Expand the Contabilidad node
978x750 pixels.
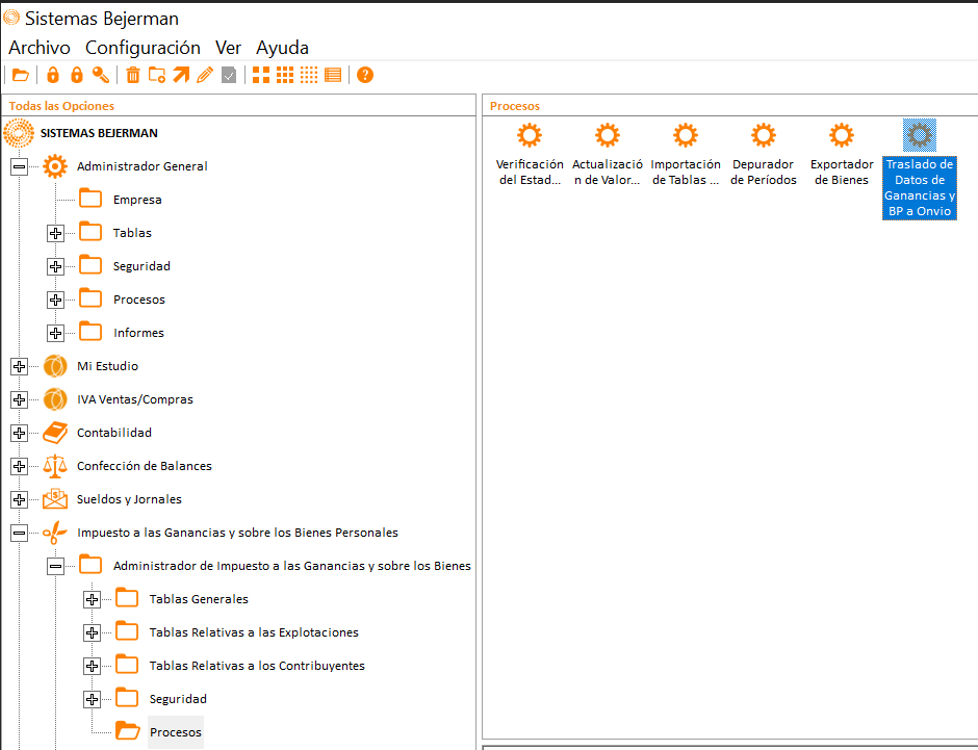[19, 433]
